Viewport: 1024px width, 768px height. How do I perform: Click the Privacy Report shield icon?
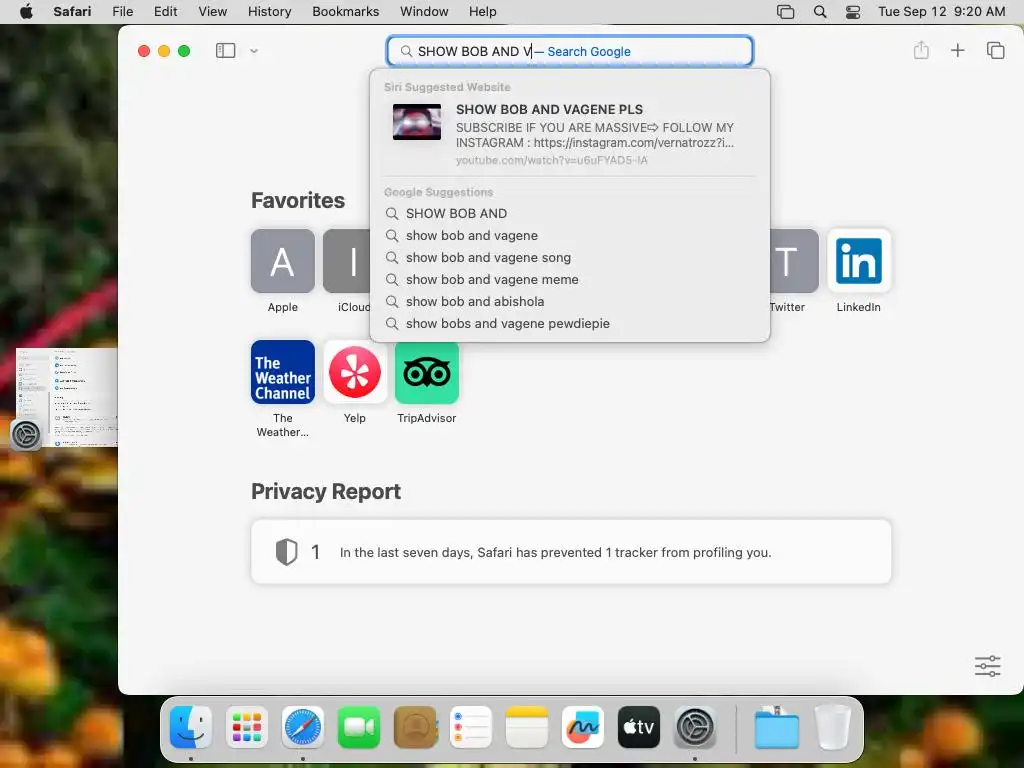coord(287,552)
